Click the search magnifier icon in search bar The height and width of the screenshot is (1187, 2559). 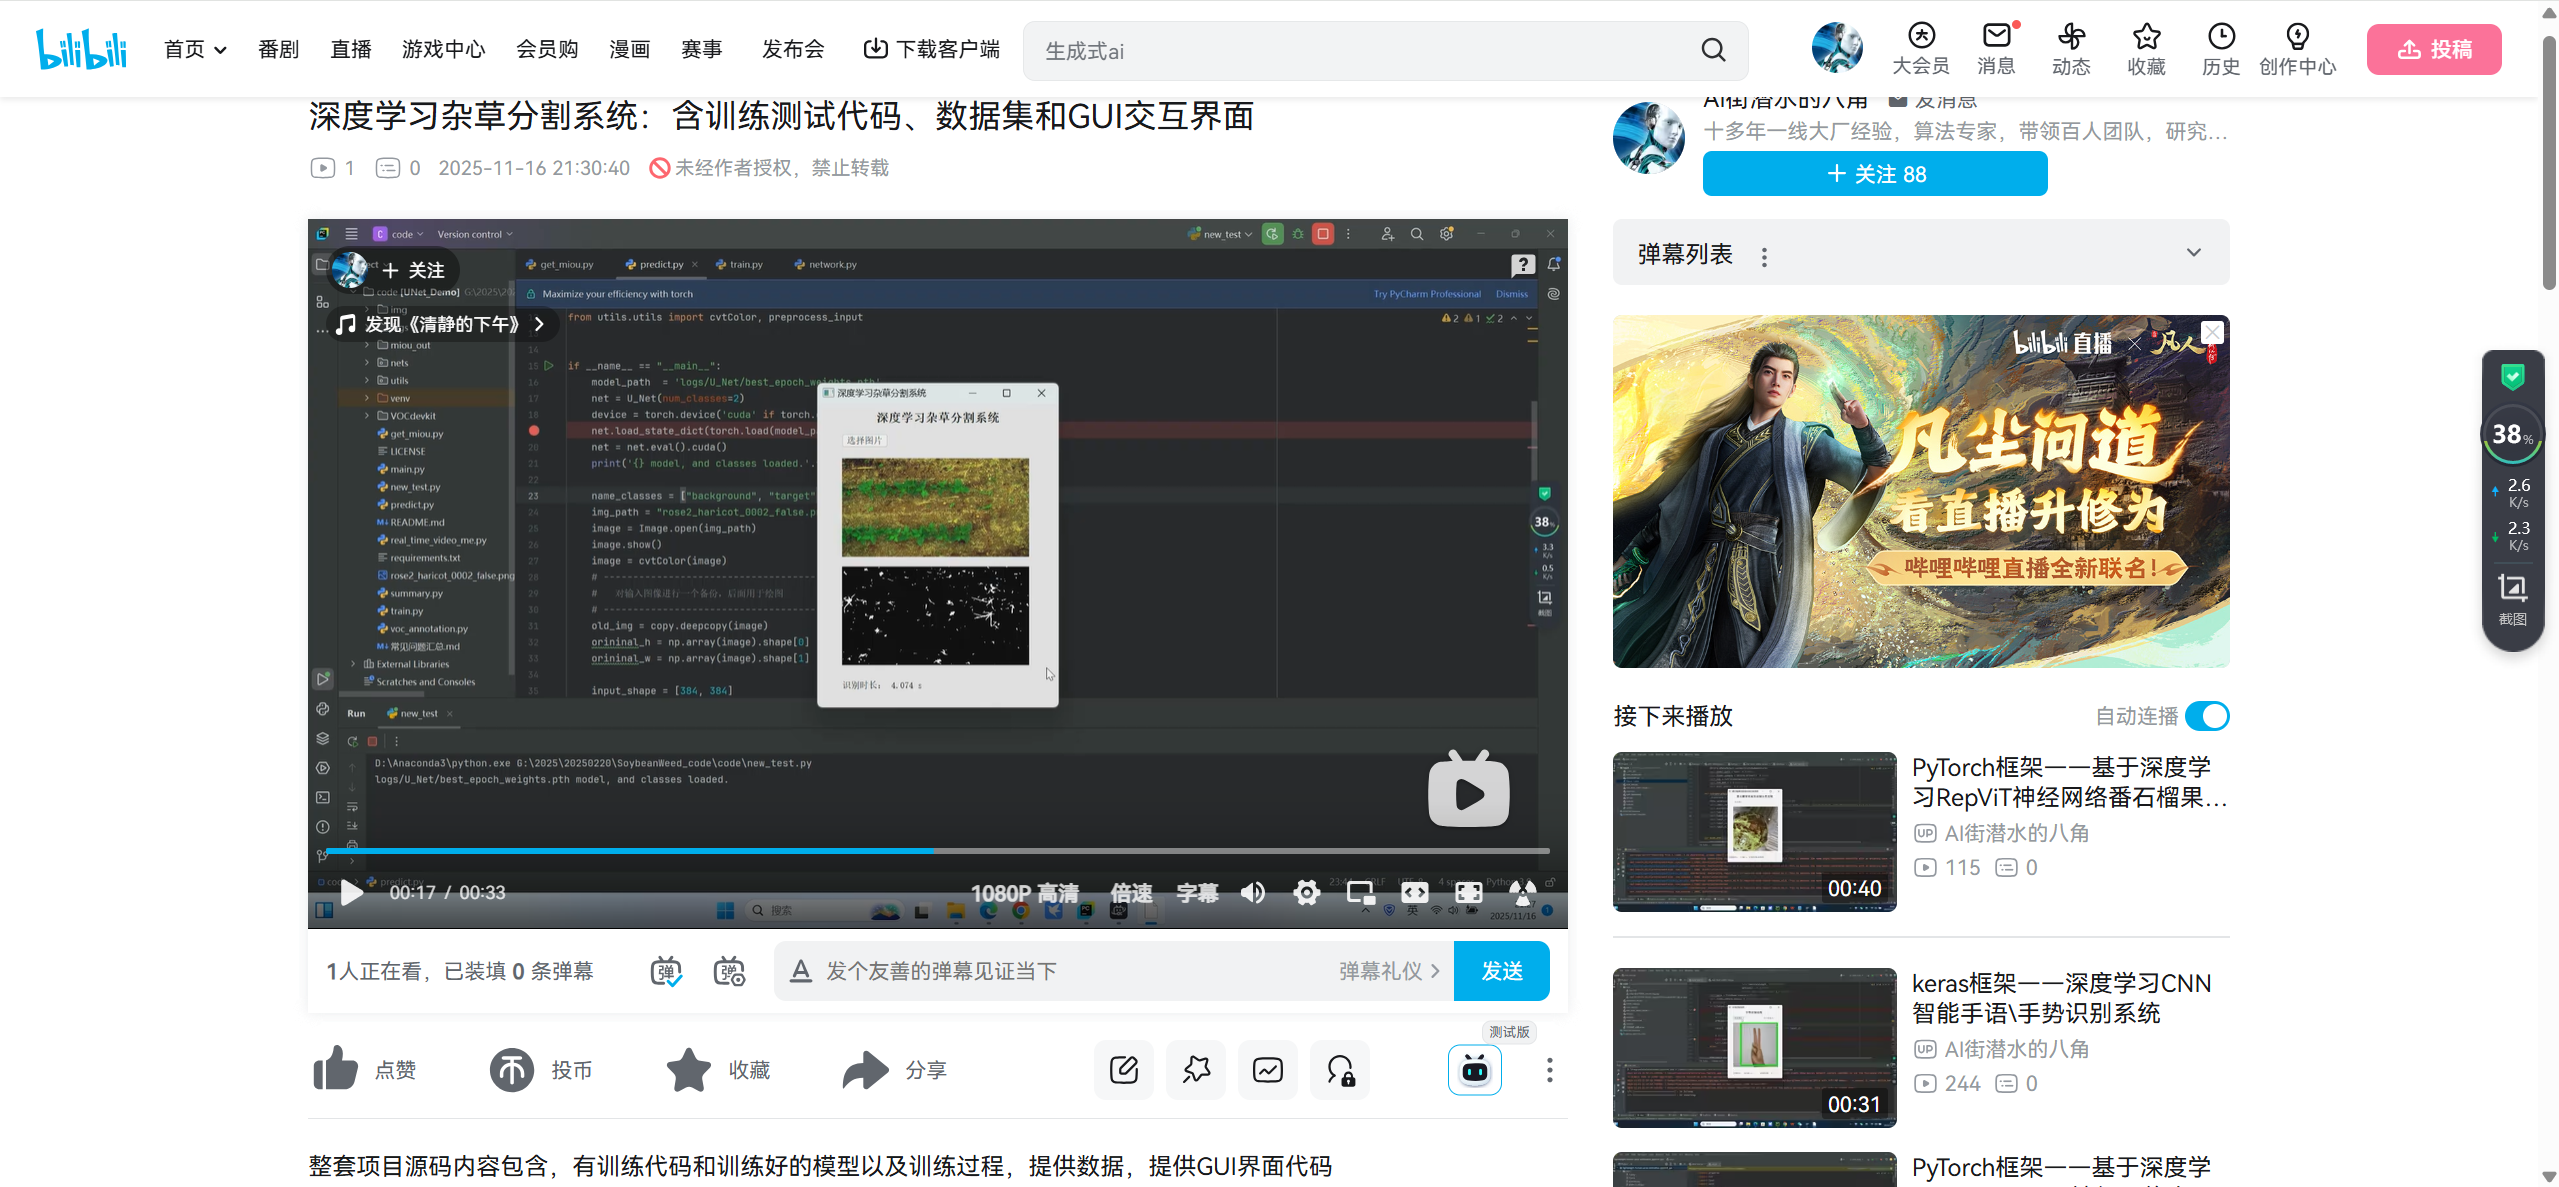tap(1713, 50)
